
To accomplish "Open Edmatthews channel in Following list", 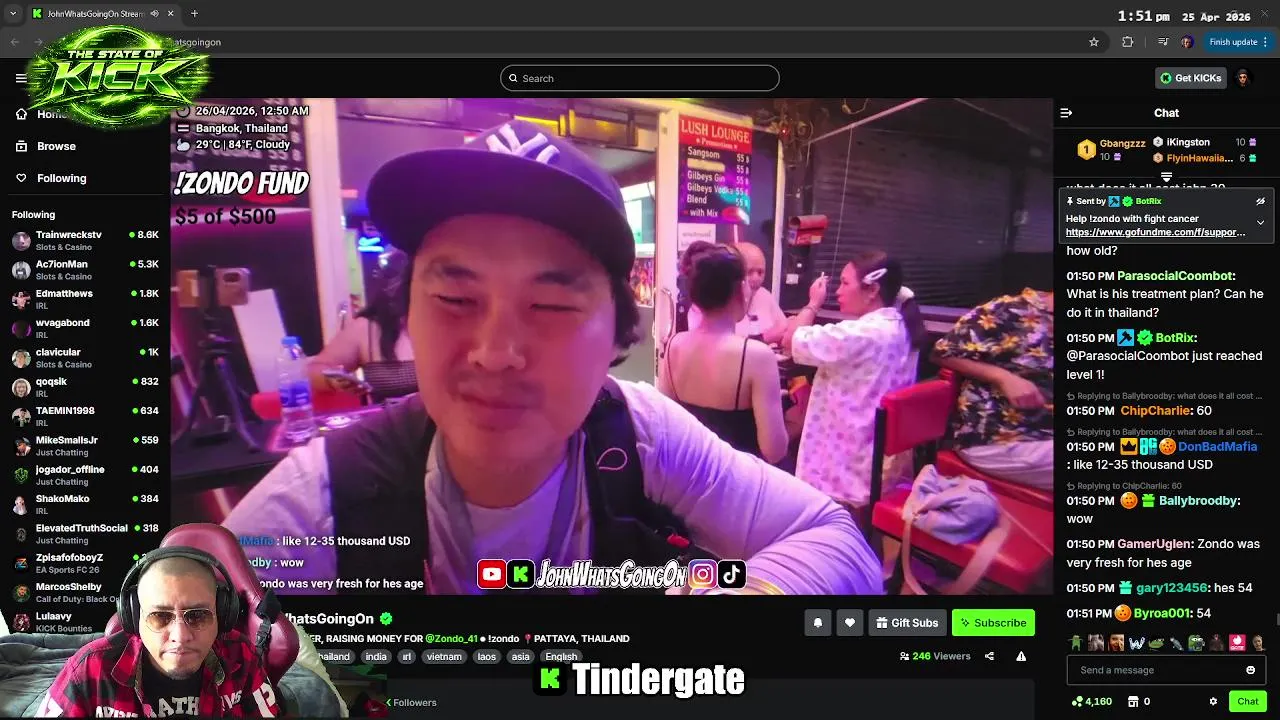I will [85, 299].
